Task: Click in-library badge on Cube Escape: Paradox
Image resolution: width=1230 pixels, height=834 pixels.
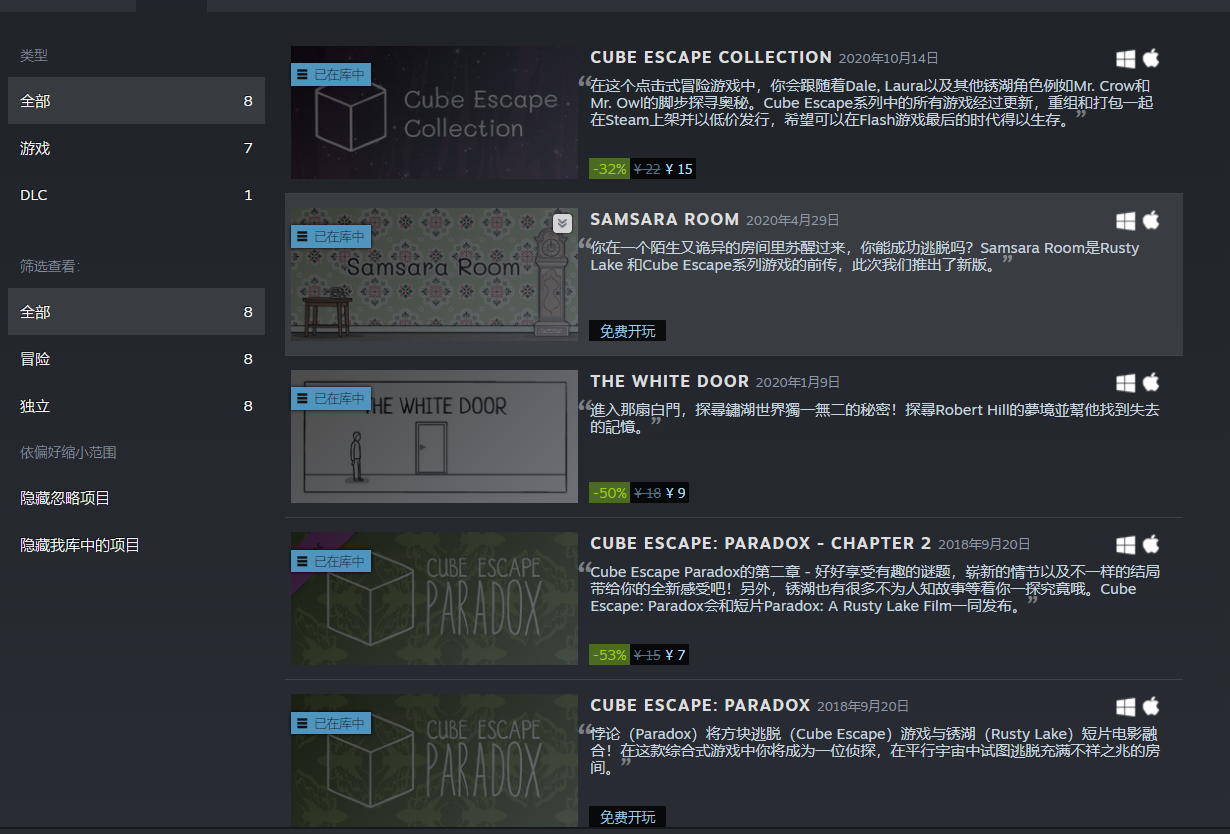Action: (x=331, y=722)
